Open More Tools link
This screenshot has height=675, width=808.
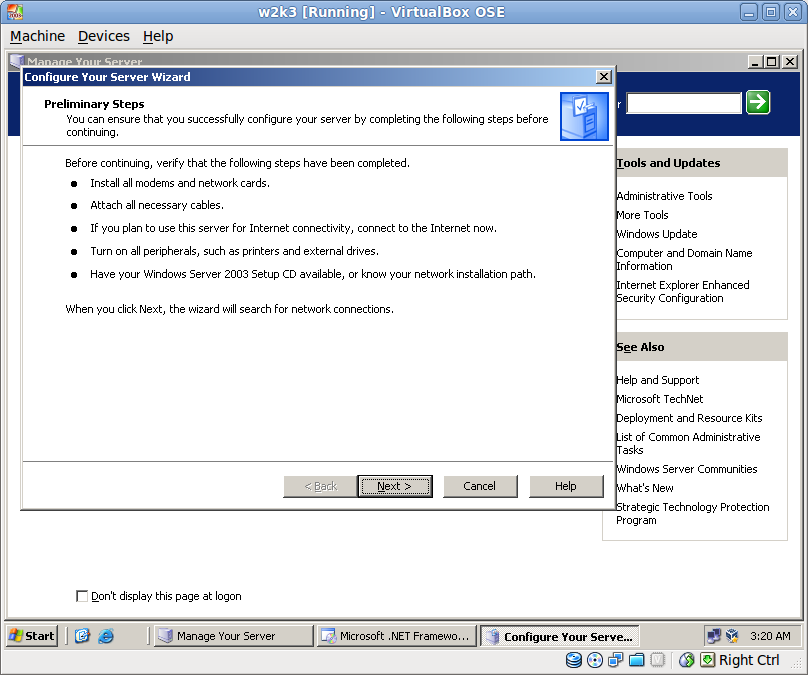642,215
